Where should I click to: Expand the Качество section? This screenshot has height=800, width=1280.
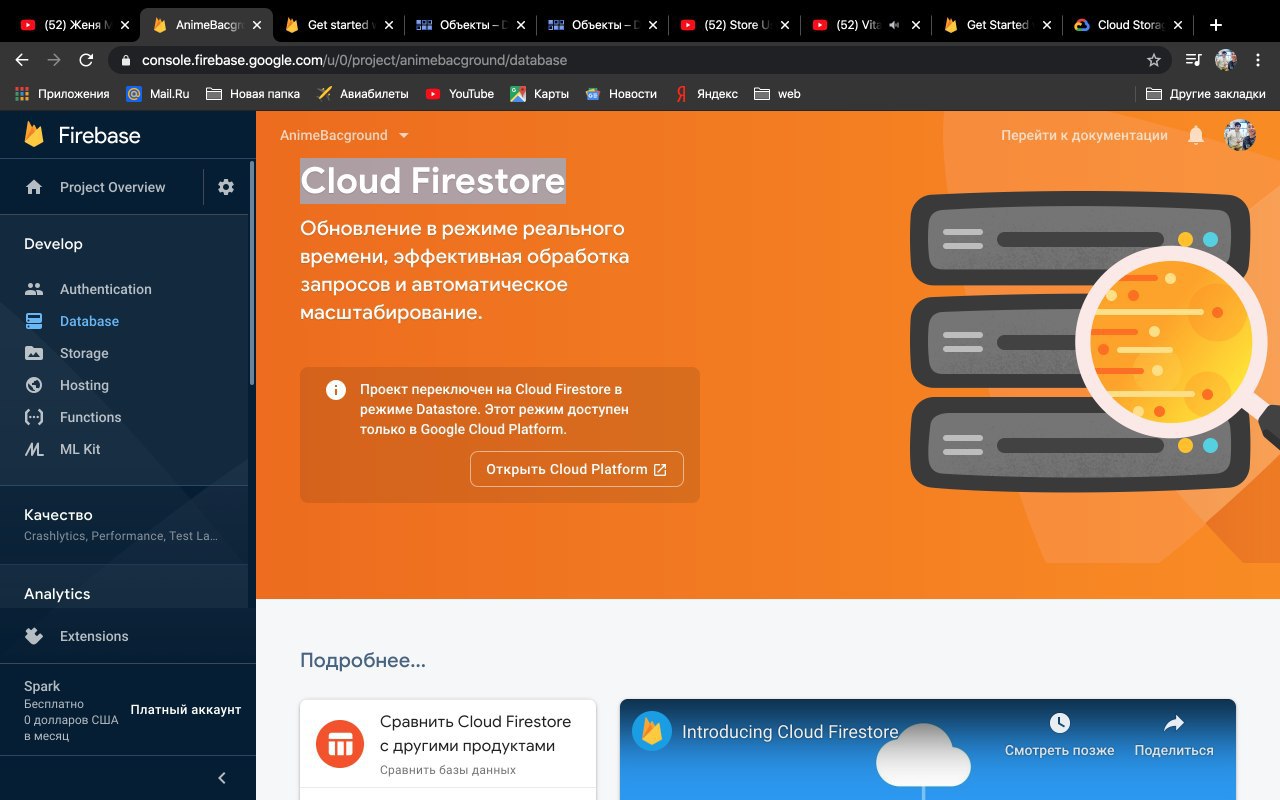(x=124, y=525)
